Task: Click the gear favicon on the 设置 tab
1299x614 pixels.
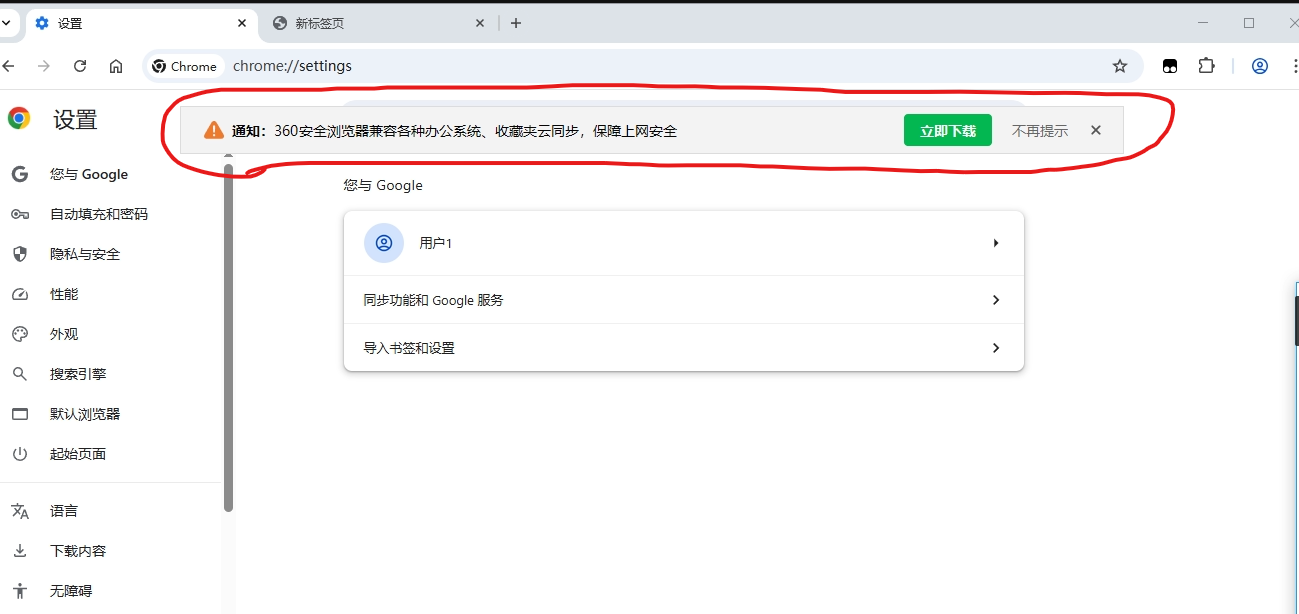Action: (x=42, y=23)
